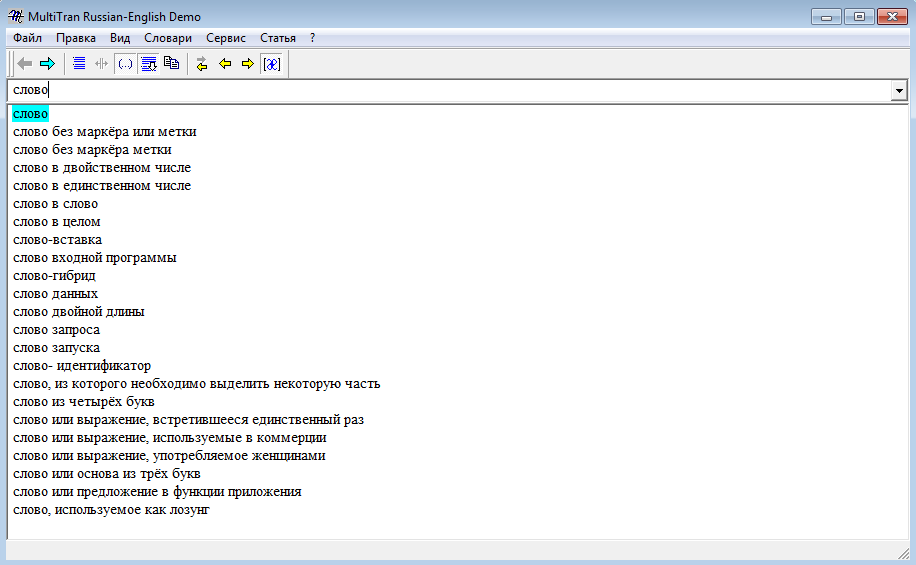
Task: Select entry слово в двойственном числе
Action: (x=102, y=168)
